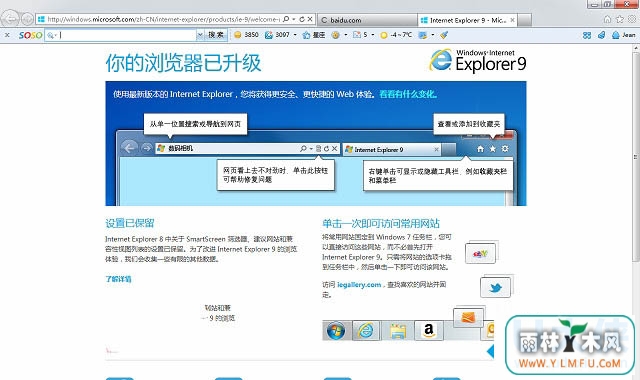Open the Home page icon
This screenshot has height=380, width=640.
607,19
